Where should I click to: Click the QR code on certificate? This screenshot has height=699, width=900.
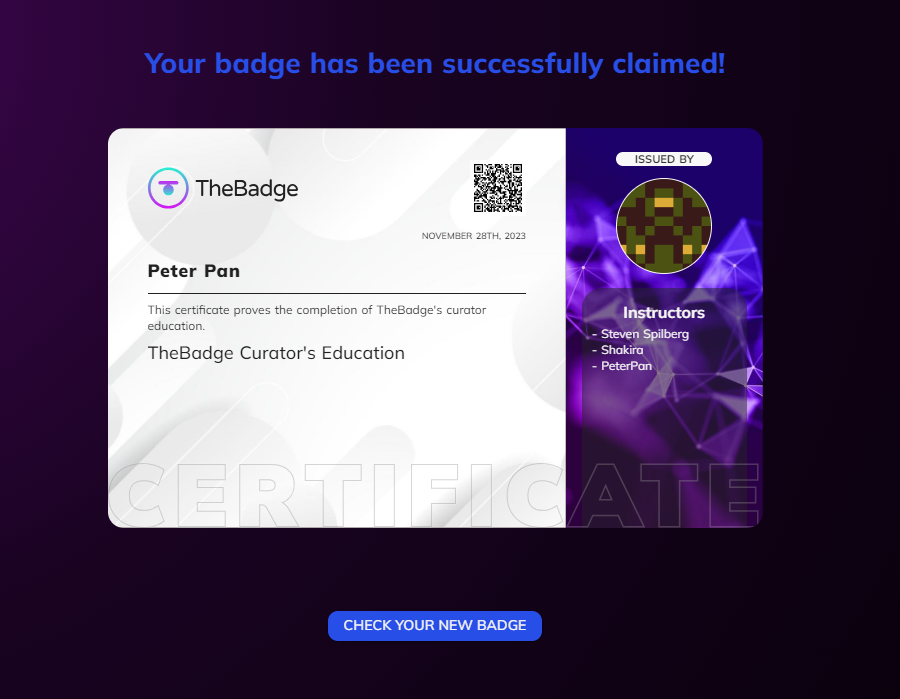[x=498, y=188]
